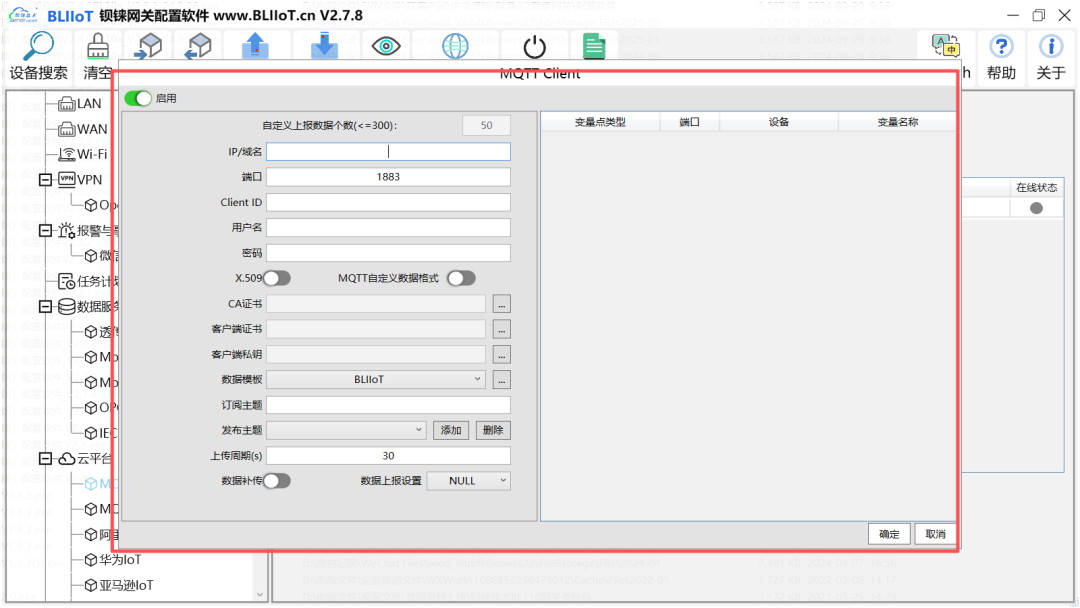Open 关于 about info icon
This screenshot has width=1080, height=608.
pos(1050,46)
